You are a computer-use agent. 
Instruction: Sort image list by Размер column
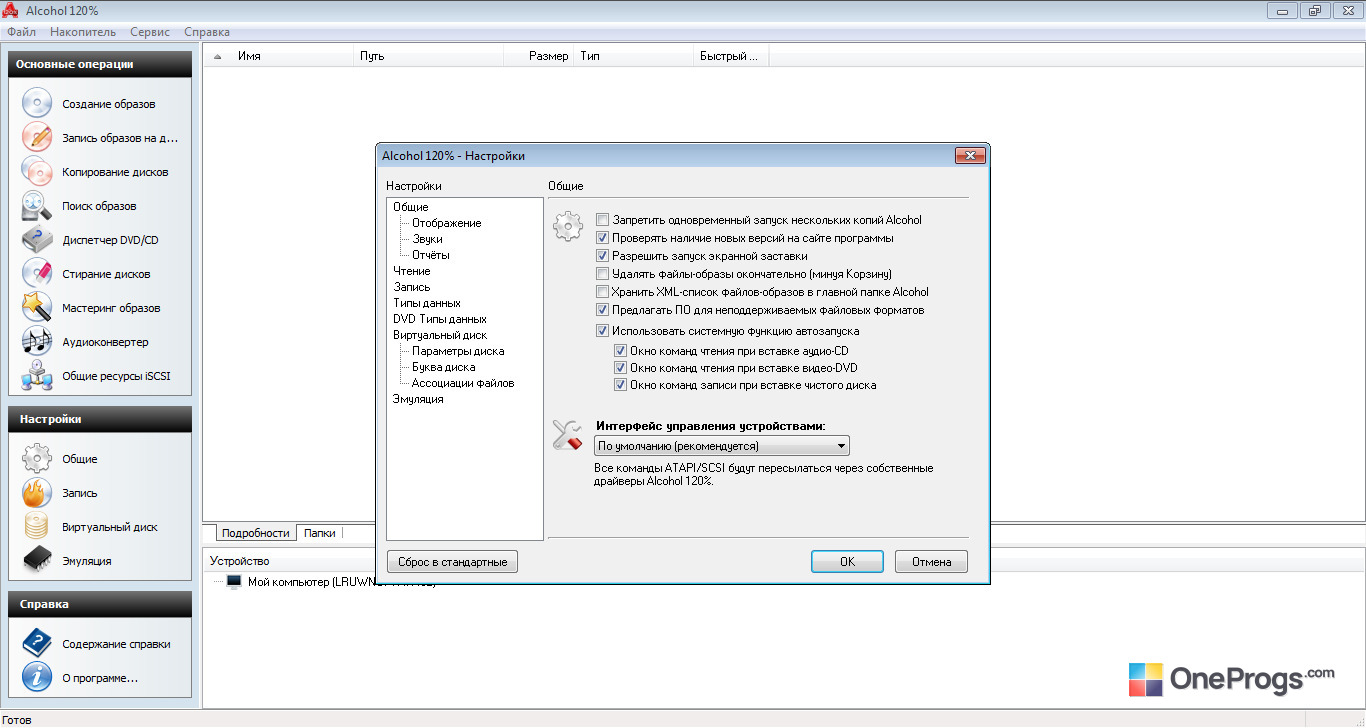pos(538,56)
